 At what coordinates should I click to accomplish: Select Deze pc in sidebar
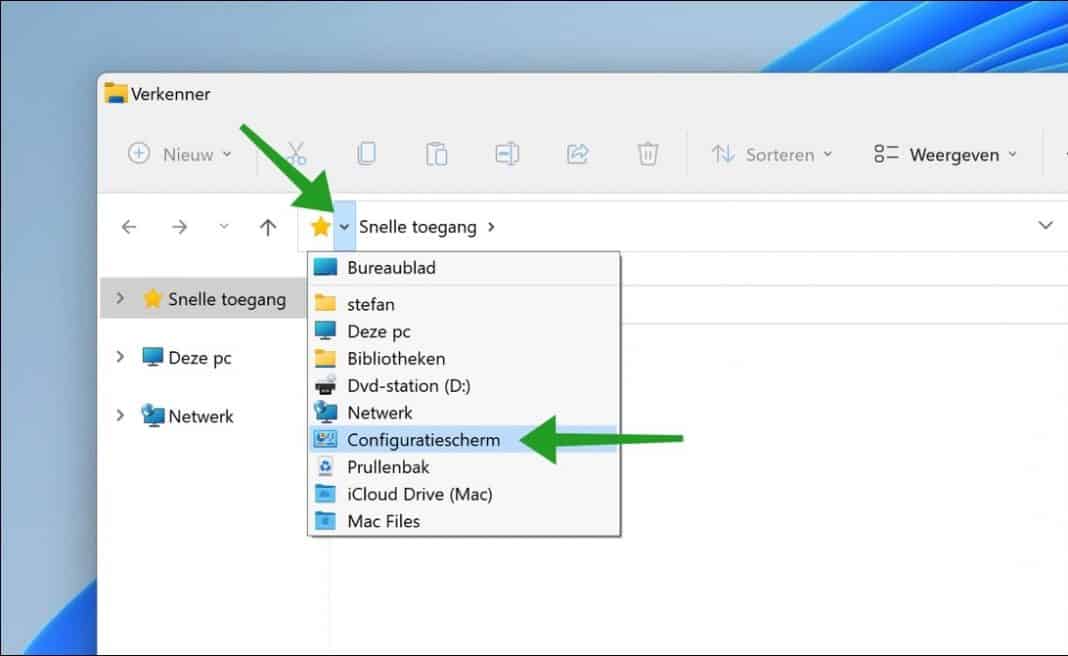(187, 358)
